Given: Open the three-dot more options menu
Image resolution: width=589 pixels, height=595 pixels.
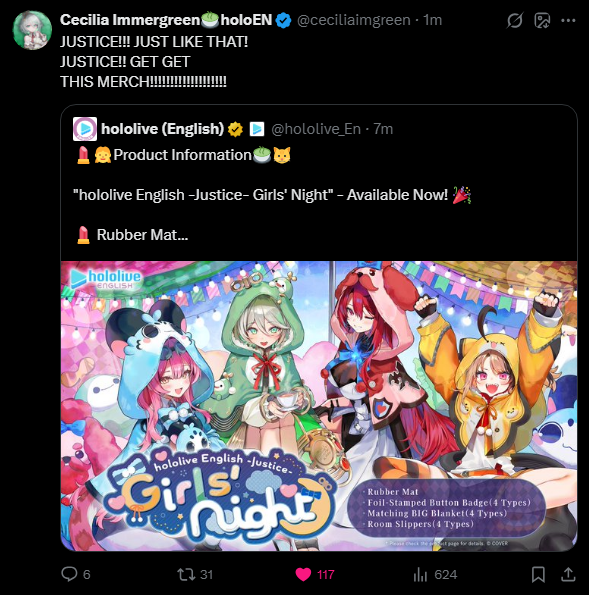Looking at the screenshot, I should coord(568,20).
